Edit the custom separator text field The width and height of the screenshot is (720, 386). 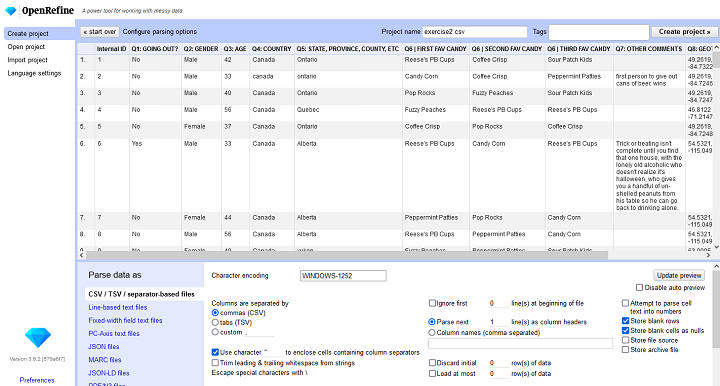[x=259, y=332]
